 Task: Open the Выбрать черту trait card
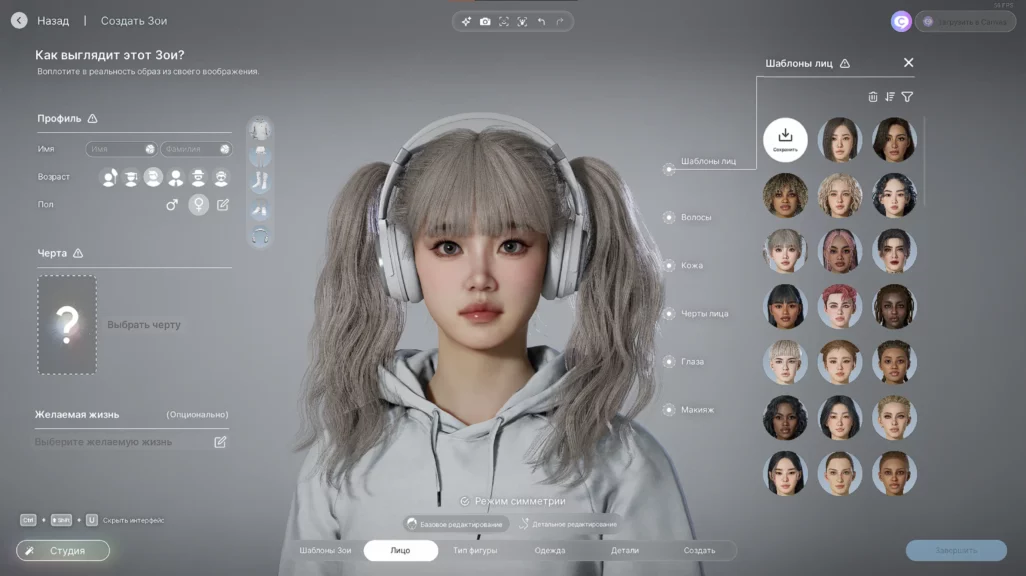click(x=67, y=324)
